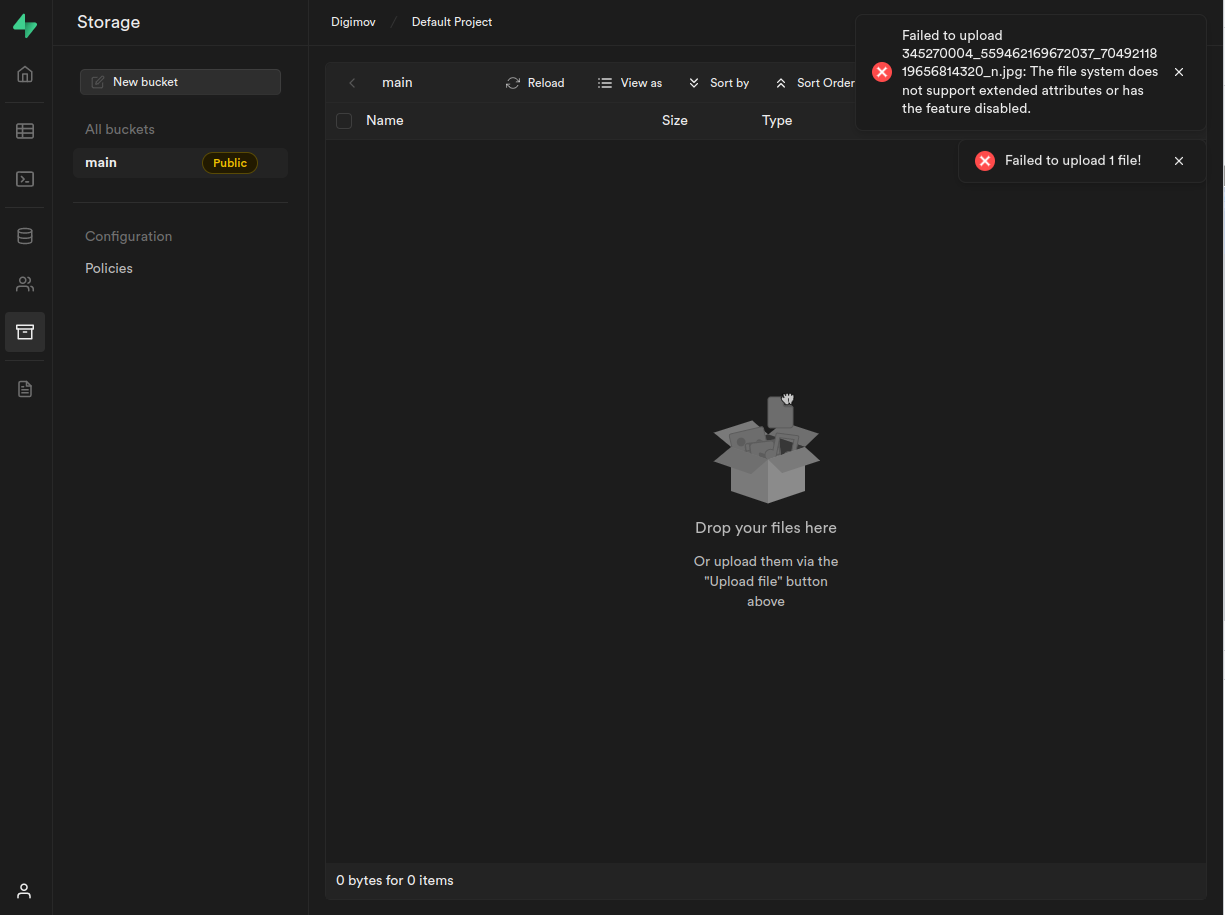Open the Table Editor from the sidebar
1225x915 pixels.
coord(24,130)
